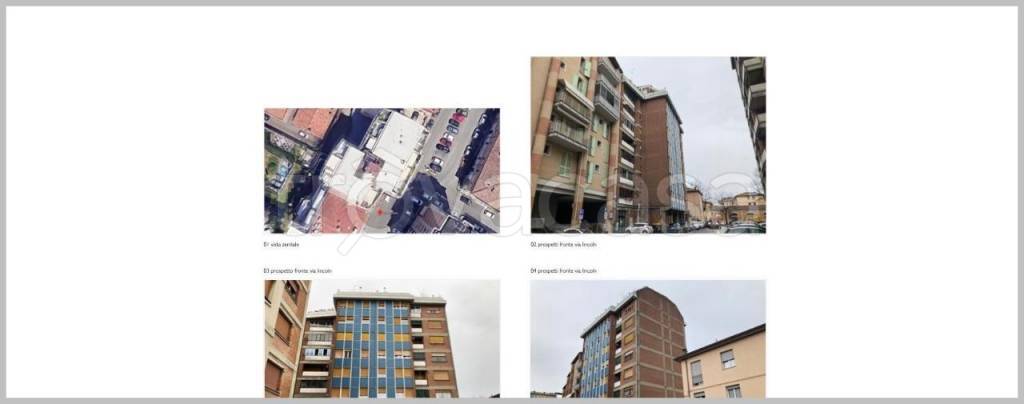Click the white car parked on the street
Image resolution: width=1024 pixels, height=404 pixels.
tap(639, 228)
